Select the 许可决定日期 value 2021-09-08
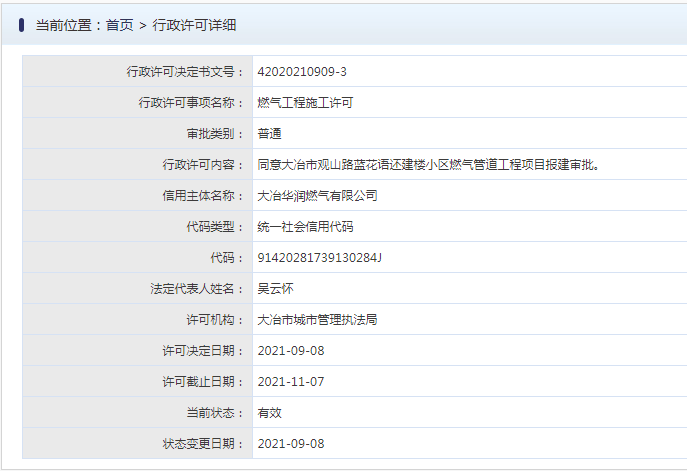Image resolution: width=687 pixels, height=471 pixels. coord(291,351)
